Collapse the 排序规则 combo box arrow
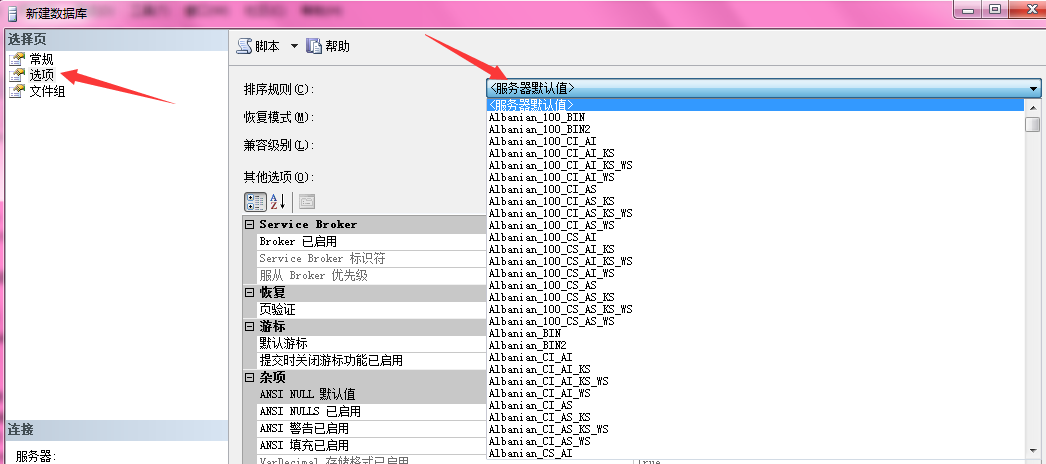This screenshot has height=464, width=1046. 1033,88
